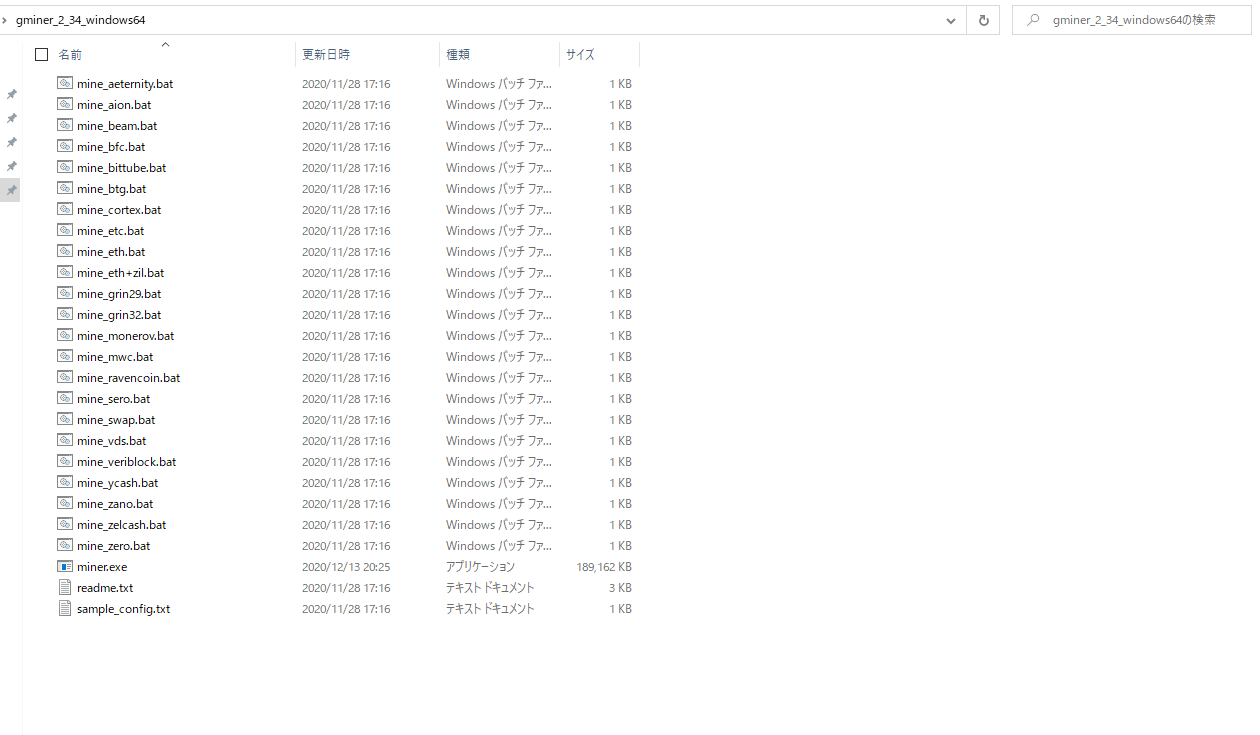This screenshot has width=1260, height=735.
Task: Click the sort arrow above 名前 column
Action: (166, 44)
